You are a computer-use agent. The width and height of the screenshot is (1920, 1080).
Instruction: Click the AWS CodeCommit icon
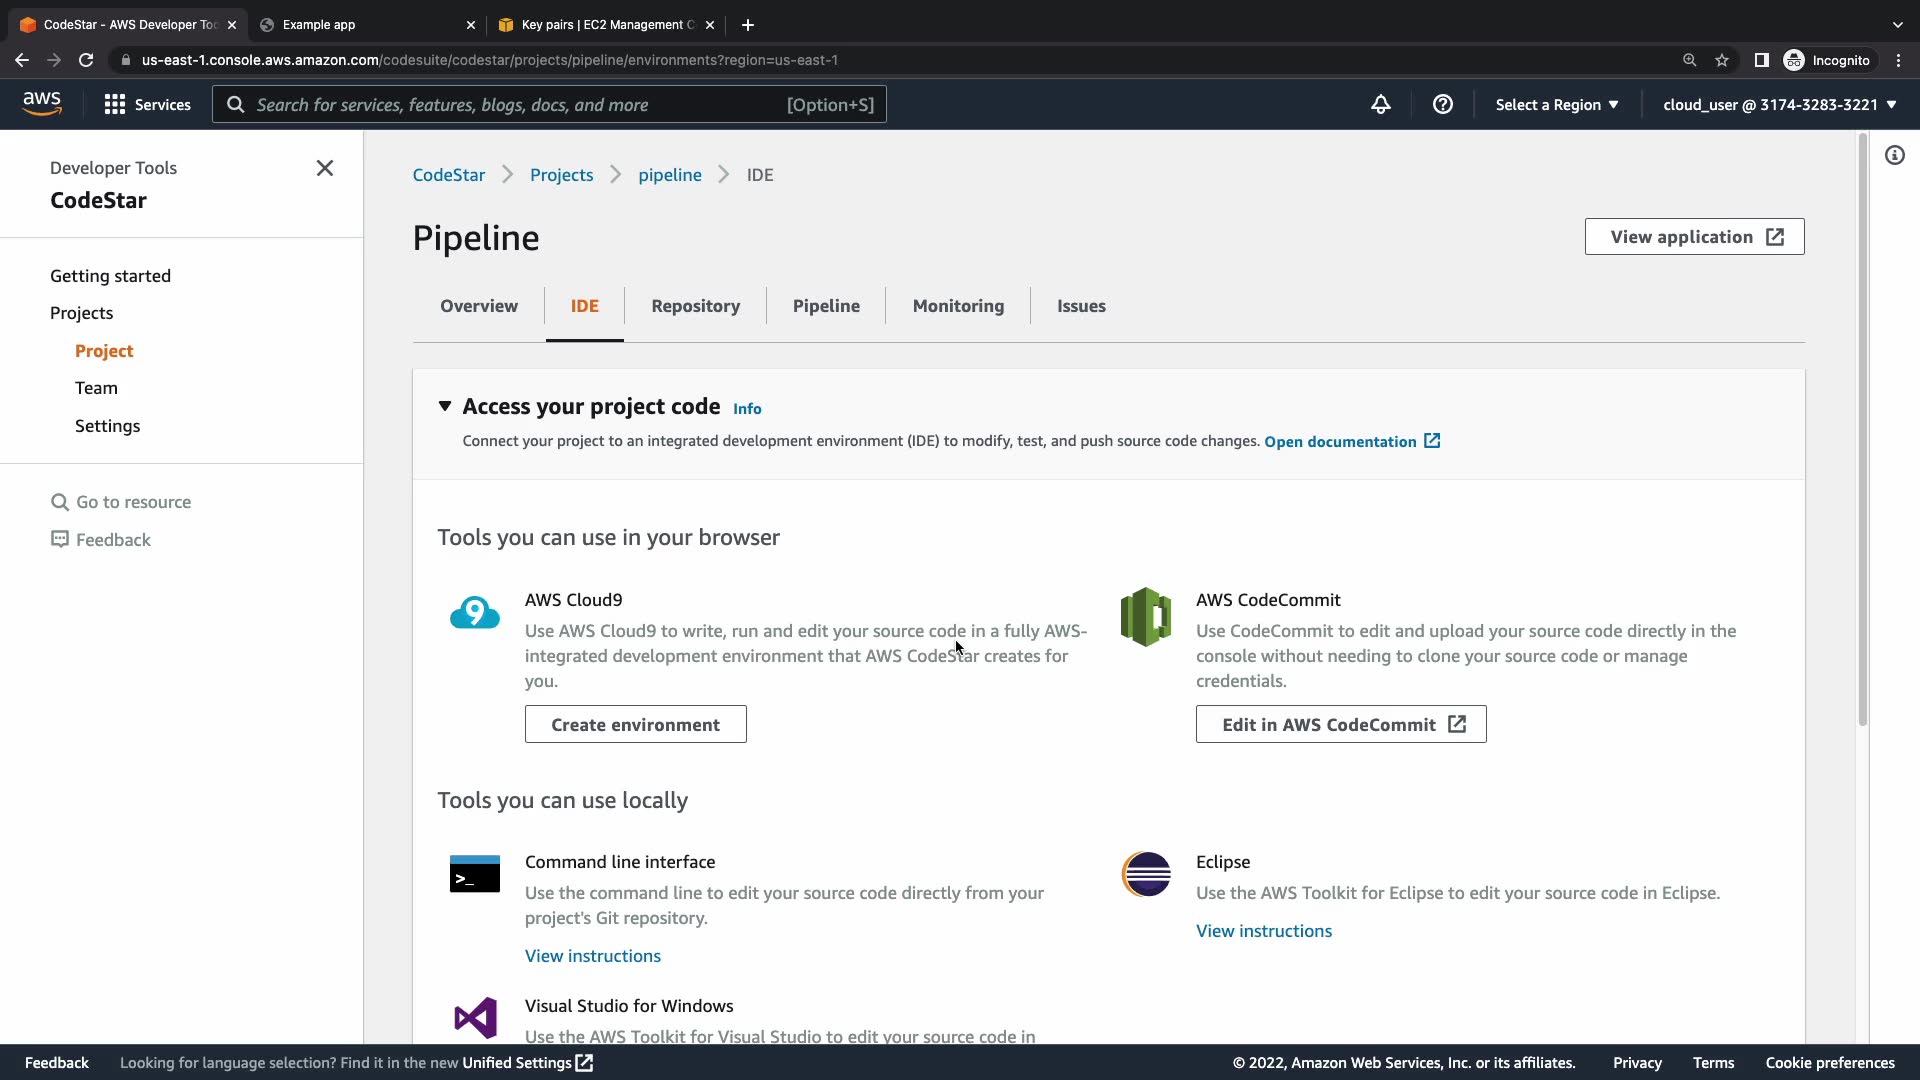coord(1146,617)
